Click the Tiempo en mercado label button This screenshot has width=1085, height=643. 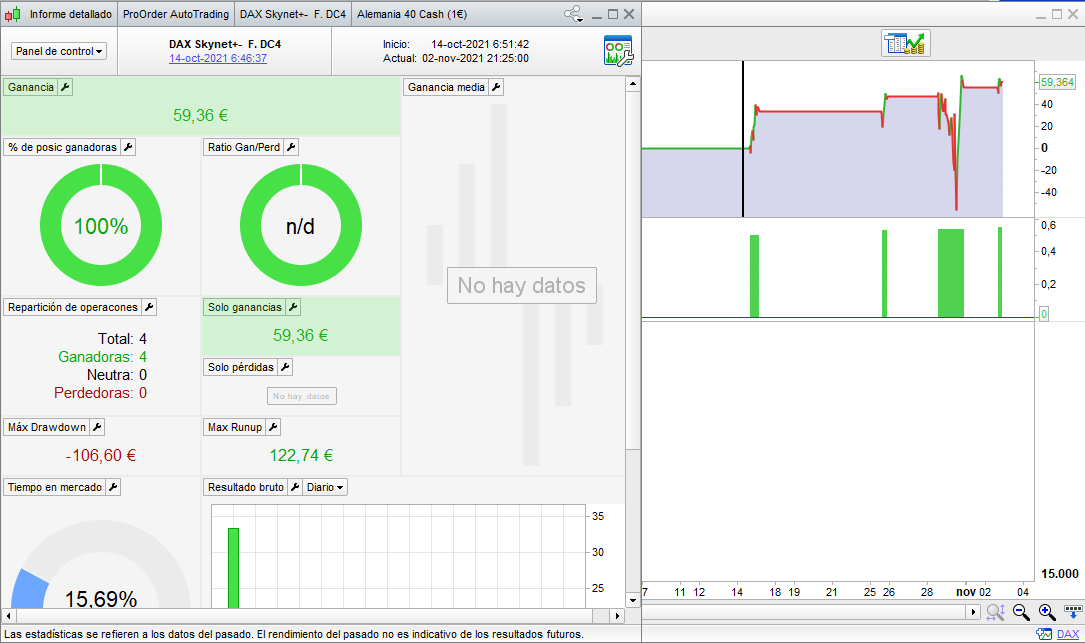pyautogui.click(x=55, y=487)
